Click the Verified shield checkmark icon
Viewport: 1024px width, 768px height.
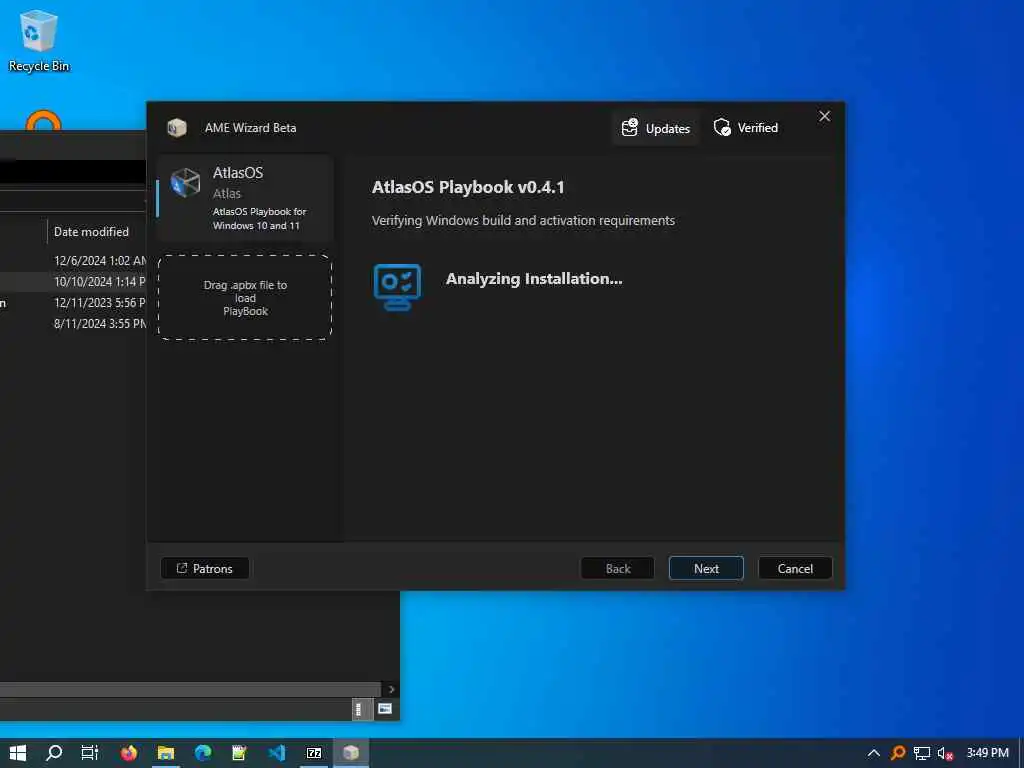[x=722, y=127]
